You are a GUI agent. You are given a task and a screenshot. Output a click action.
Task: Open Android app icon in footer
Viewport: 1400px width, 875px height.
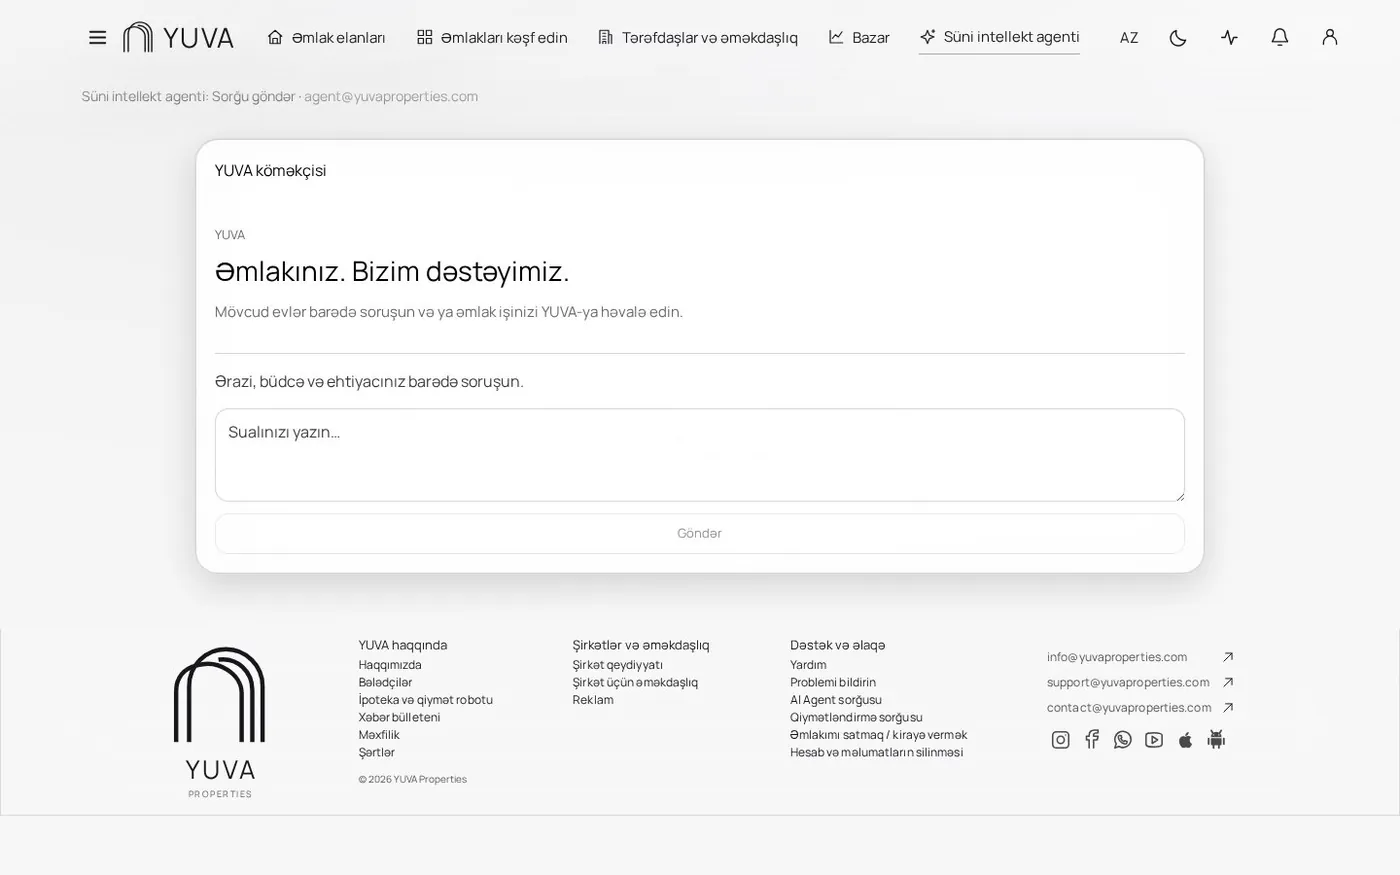tap(1216, 740)
